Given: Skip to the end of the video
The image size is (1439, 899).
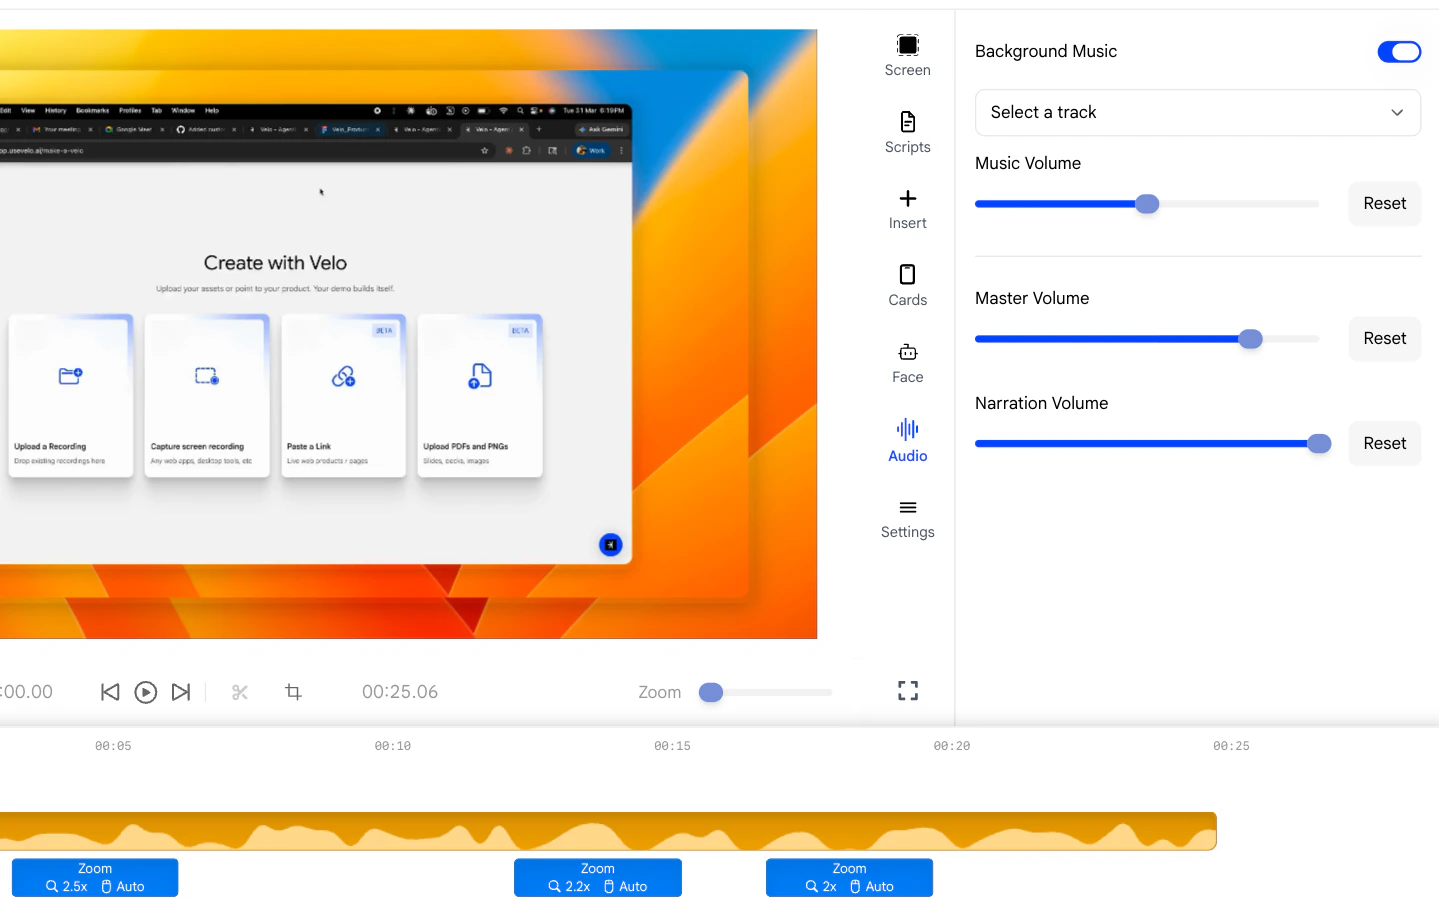Looking at the screenshot, I should (181, 692).
